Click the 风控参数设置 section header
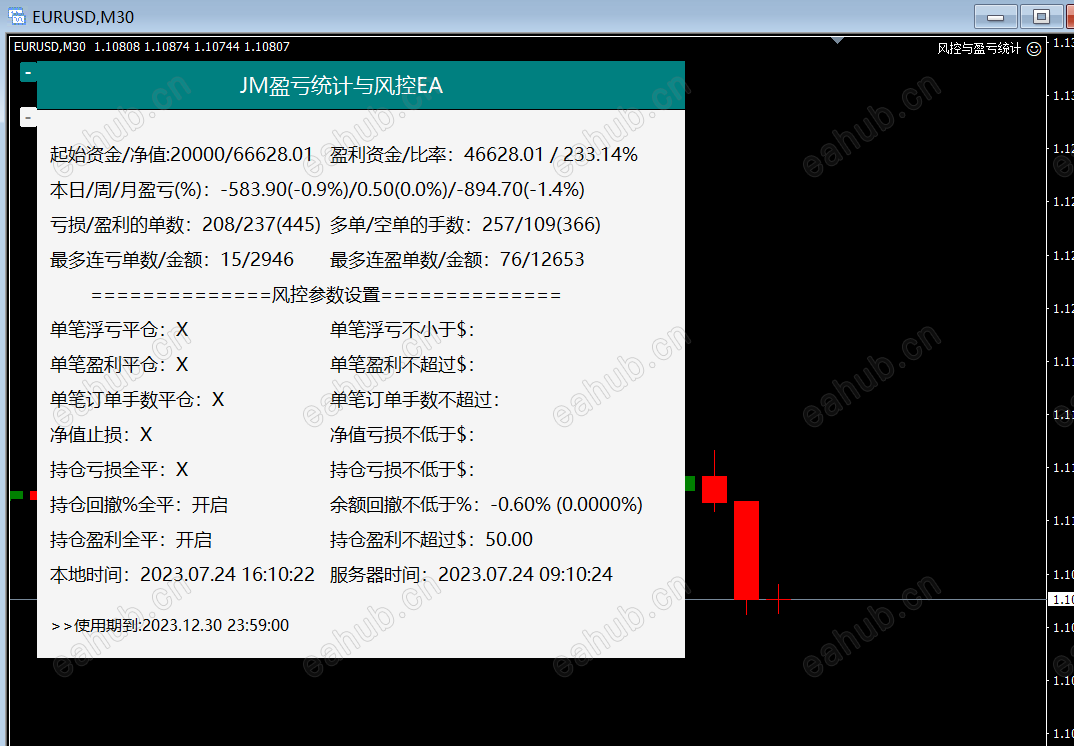This screenshot has height=746, width=1074. point(326,295)
